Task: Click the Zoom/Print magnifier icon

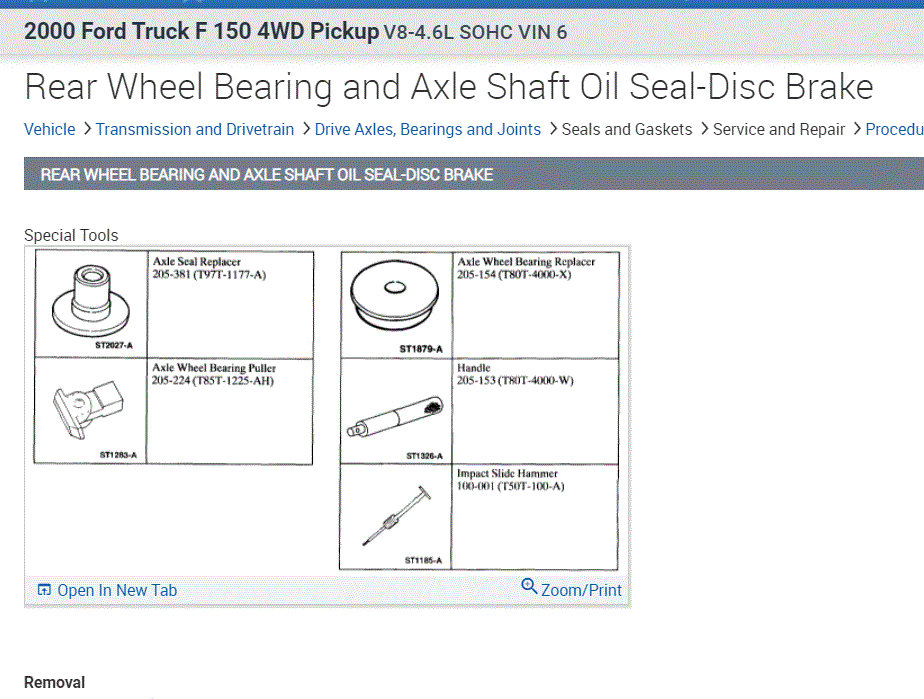Action: tap(529, 587)
